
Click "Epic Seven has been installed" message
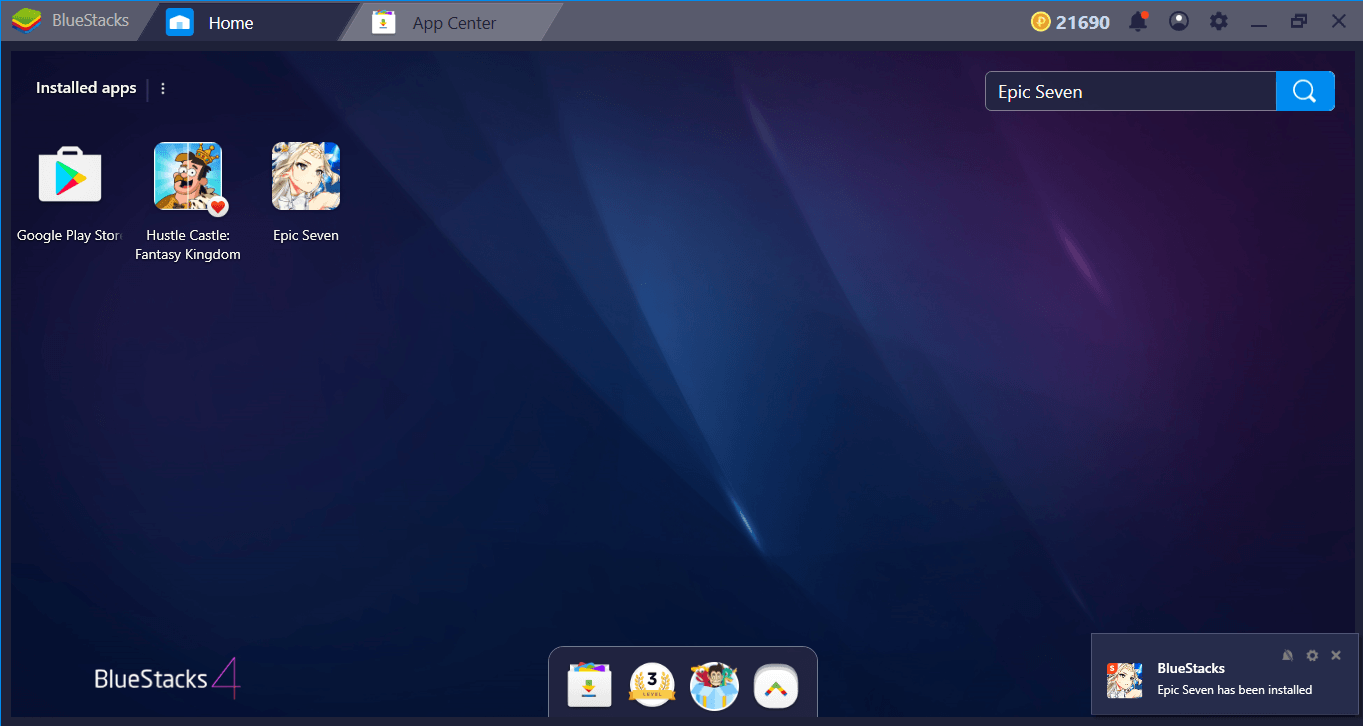tap(1234, 690)
